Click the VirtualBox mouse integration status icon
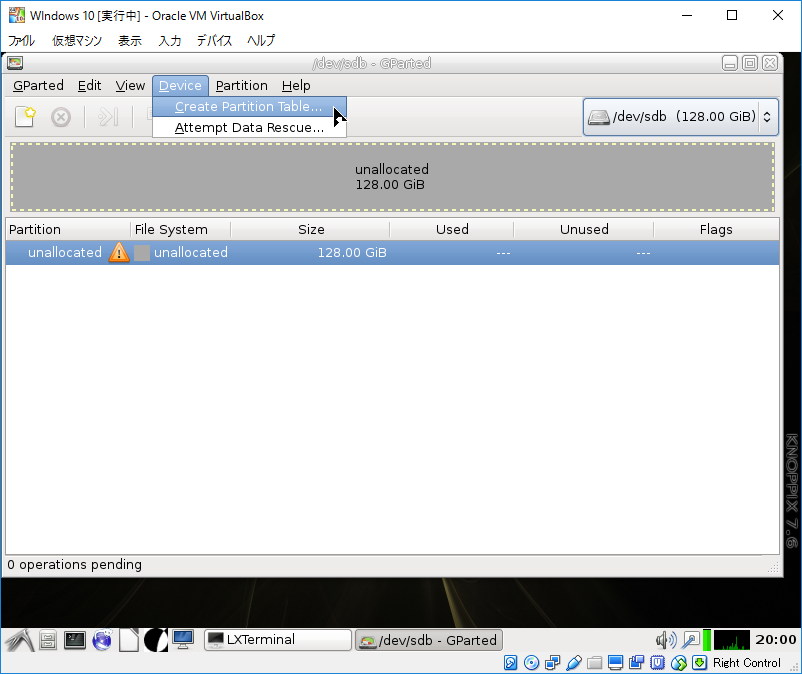This screenshot has height=674, width=802. 679,663
